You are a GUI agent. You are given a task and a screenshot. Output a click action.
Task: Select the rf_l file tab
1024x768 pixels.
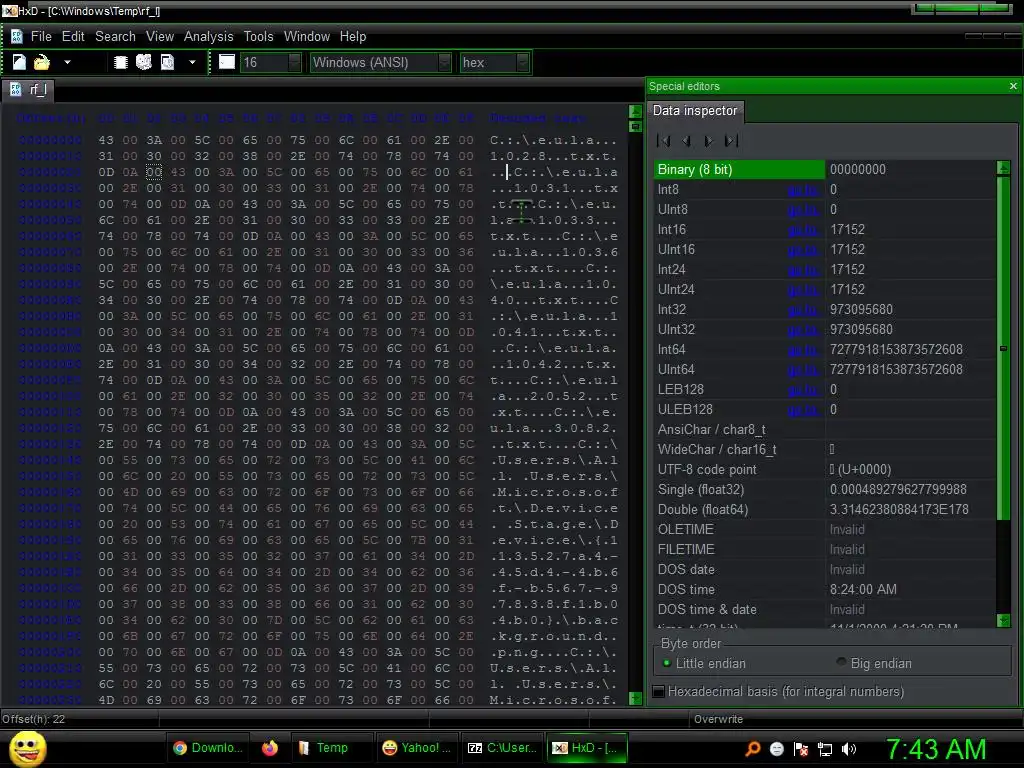tap(29, 89)
